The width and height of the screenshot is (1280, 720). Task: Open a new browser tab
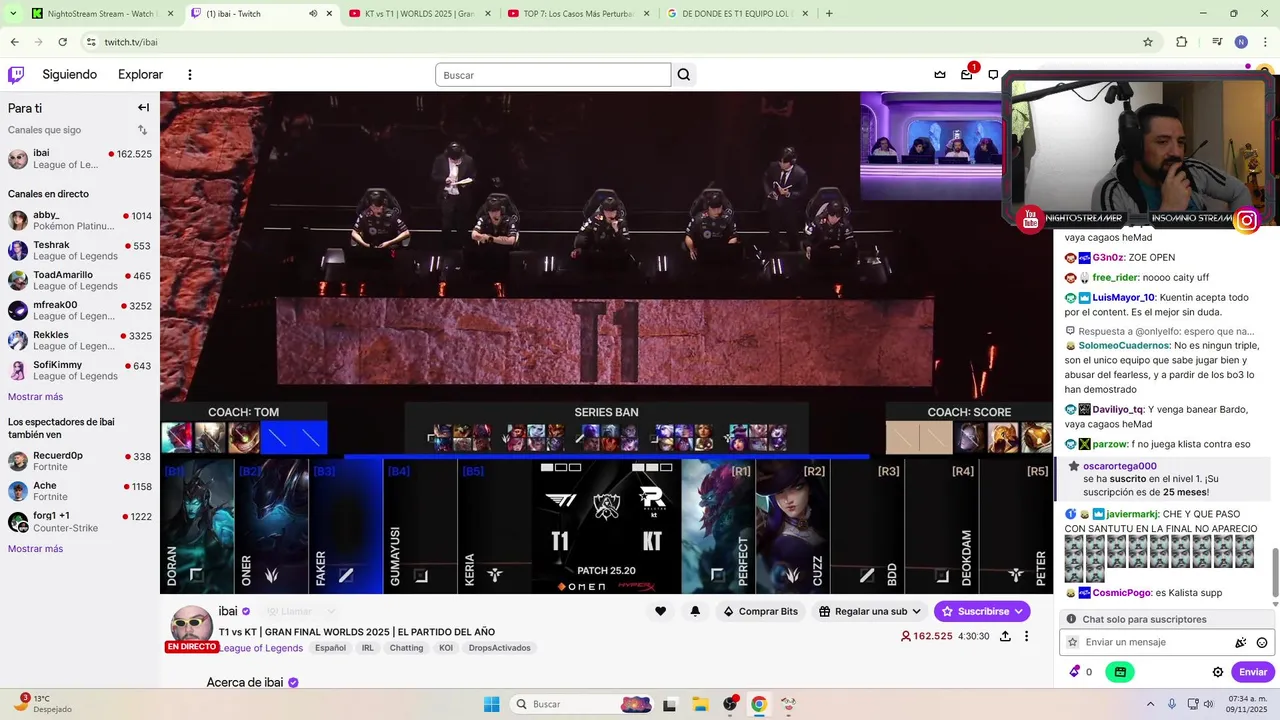(829, 14)
